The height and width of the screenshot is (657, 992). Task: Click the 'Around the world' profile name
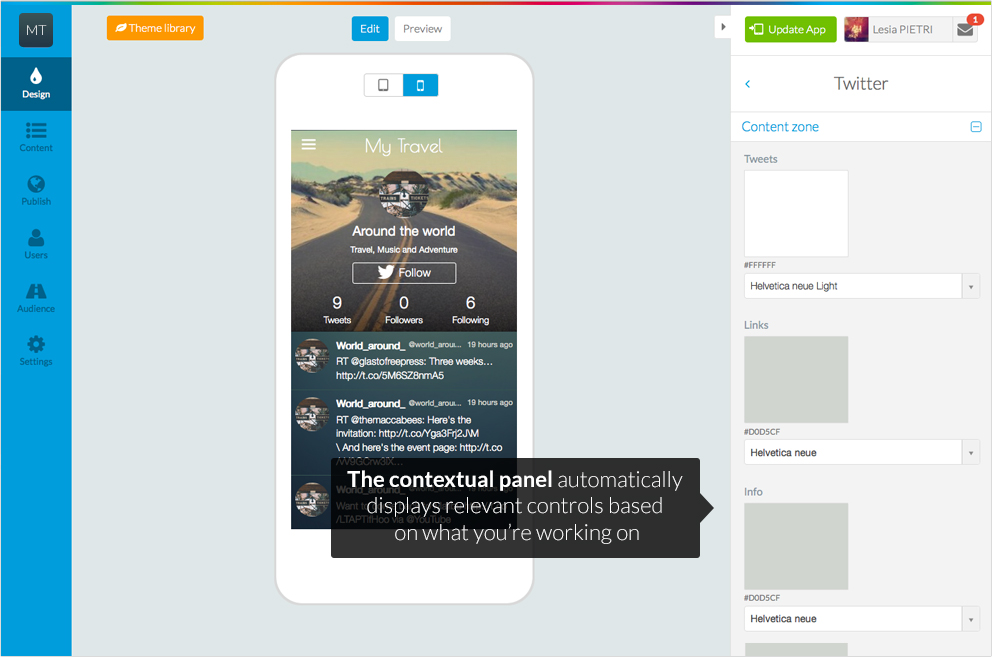tap(404, 231)
